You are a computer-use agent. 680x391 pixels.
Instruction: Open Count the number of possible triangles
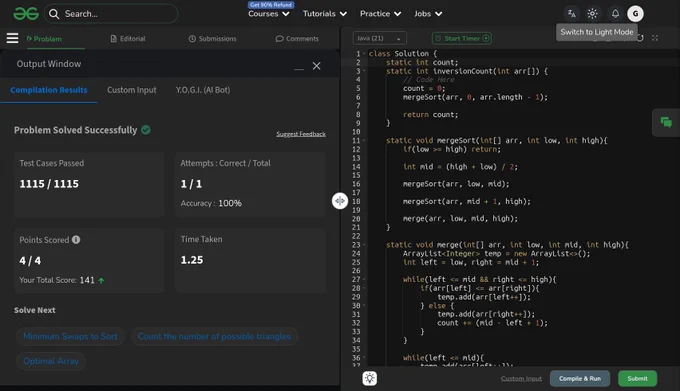214,336
